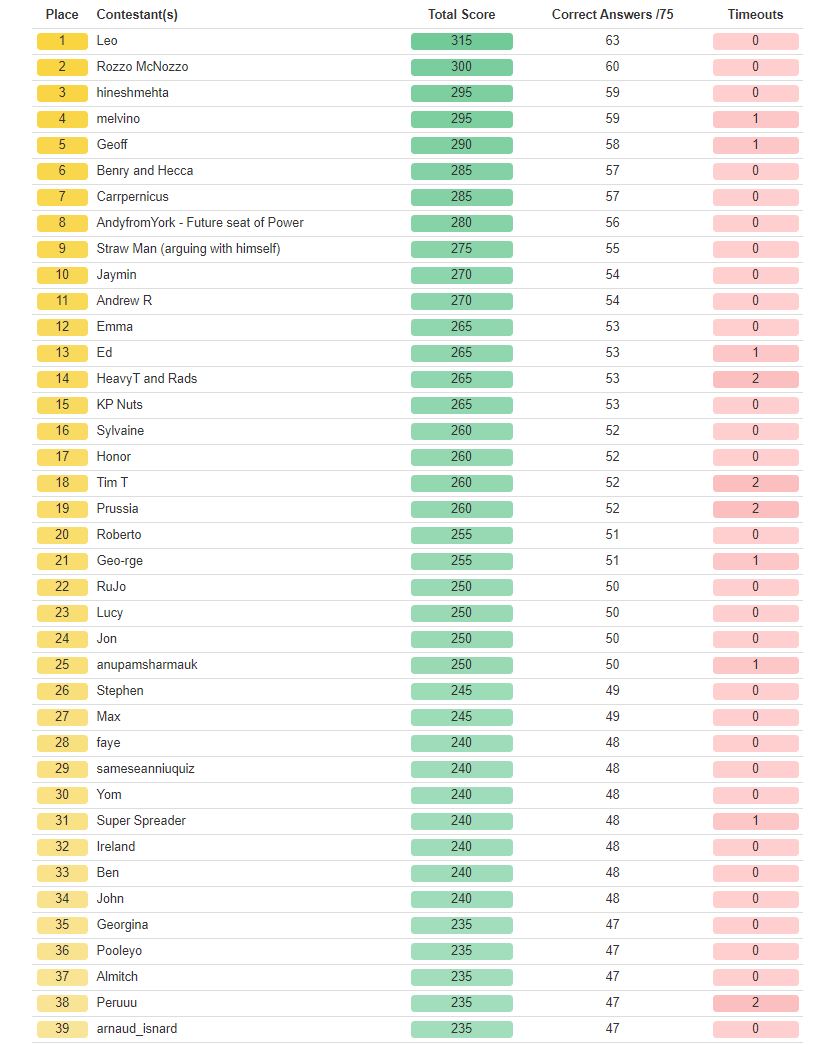The height and width of the screenshot is (1045, 837).
Task: Click the Contestant(s) column header
Action: pyautogui.click(x=137, y=15)
